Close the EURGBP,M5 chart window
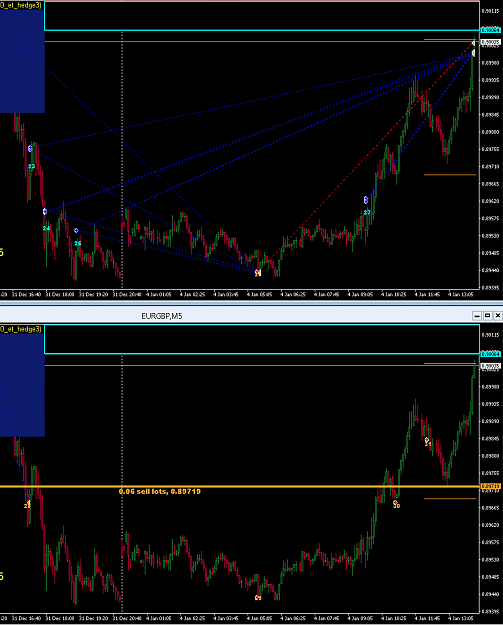 [x=497, y=316]
